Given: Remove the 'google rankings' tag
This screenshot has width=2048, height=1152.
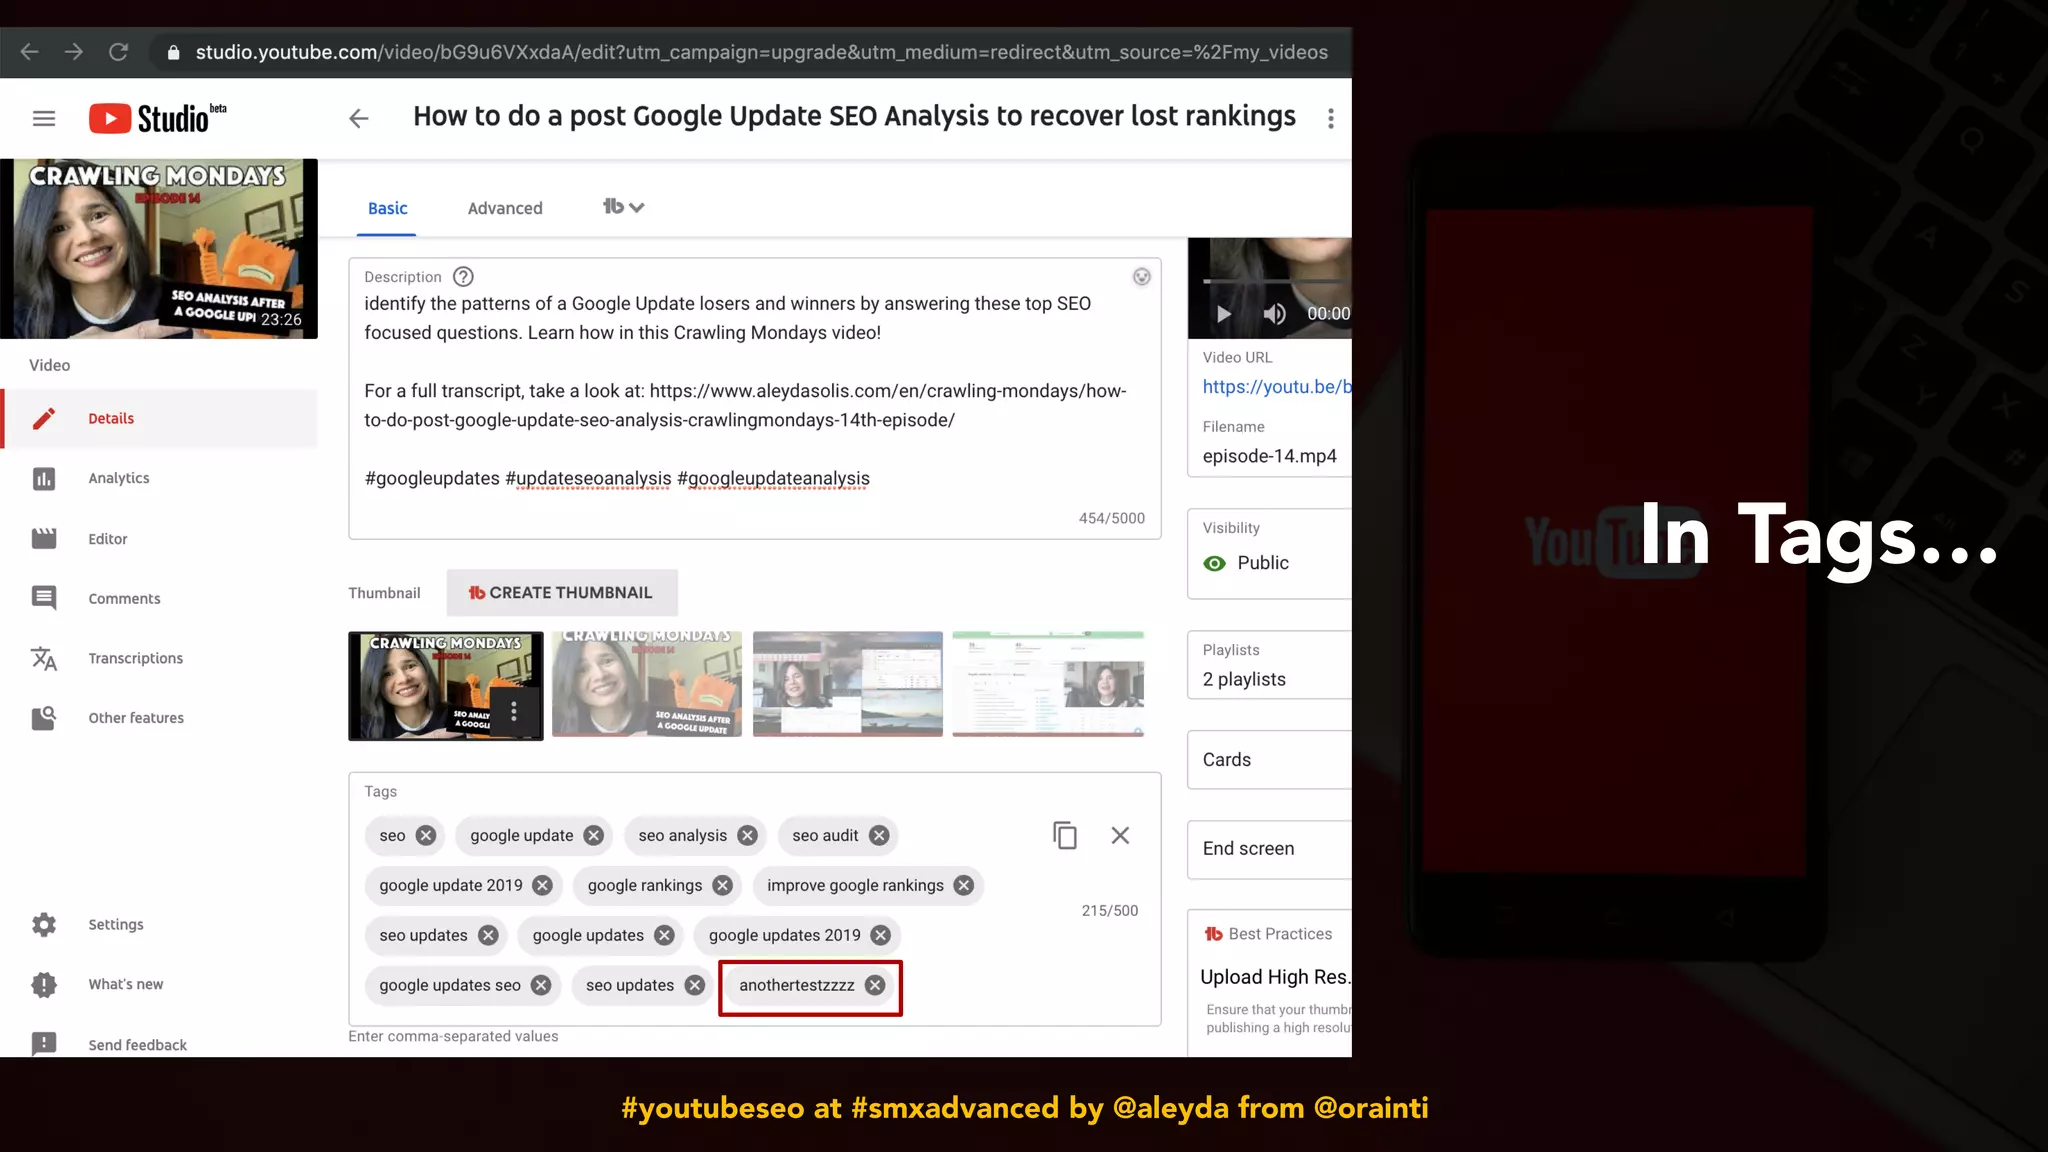Looking at the screenshot, I should tap(722, 886).
